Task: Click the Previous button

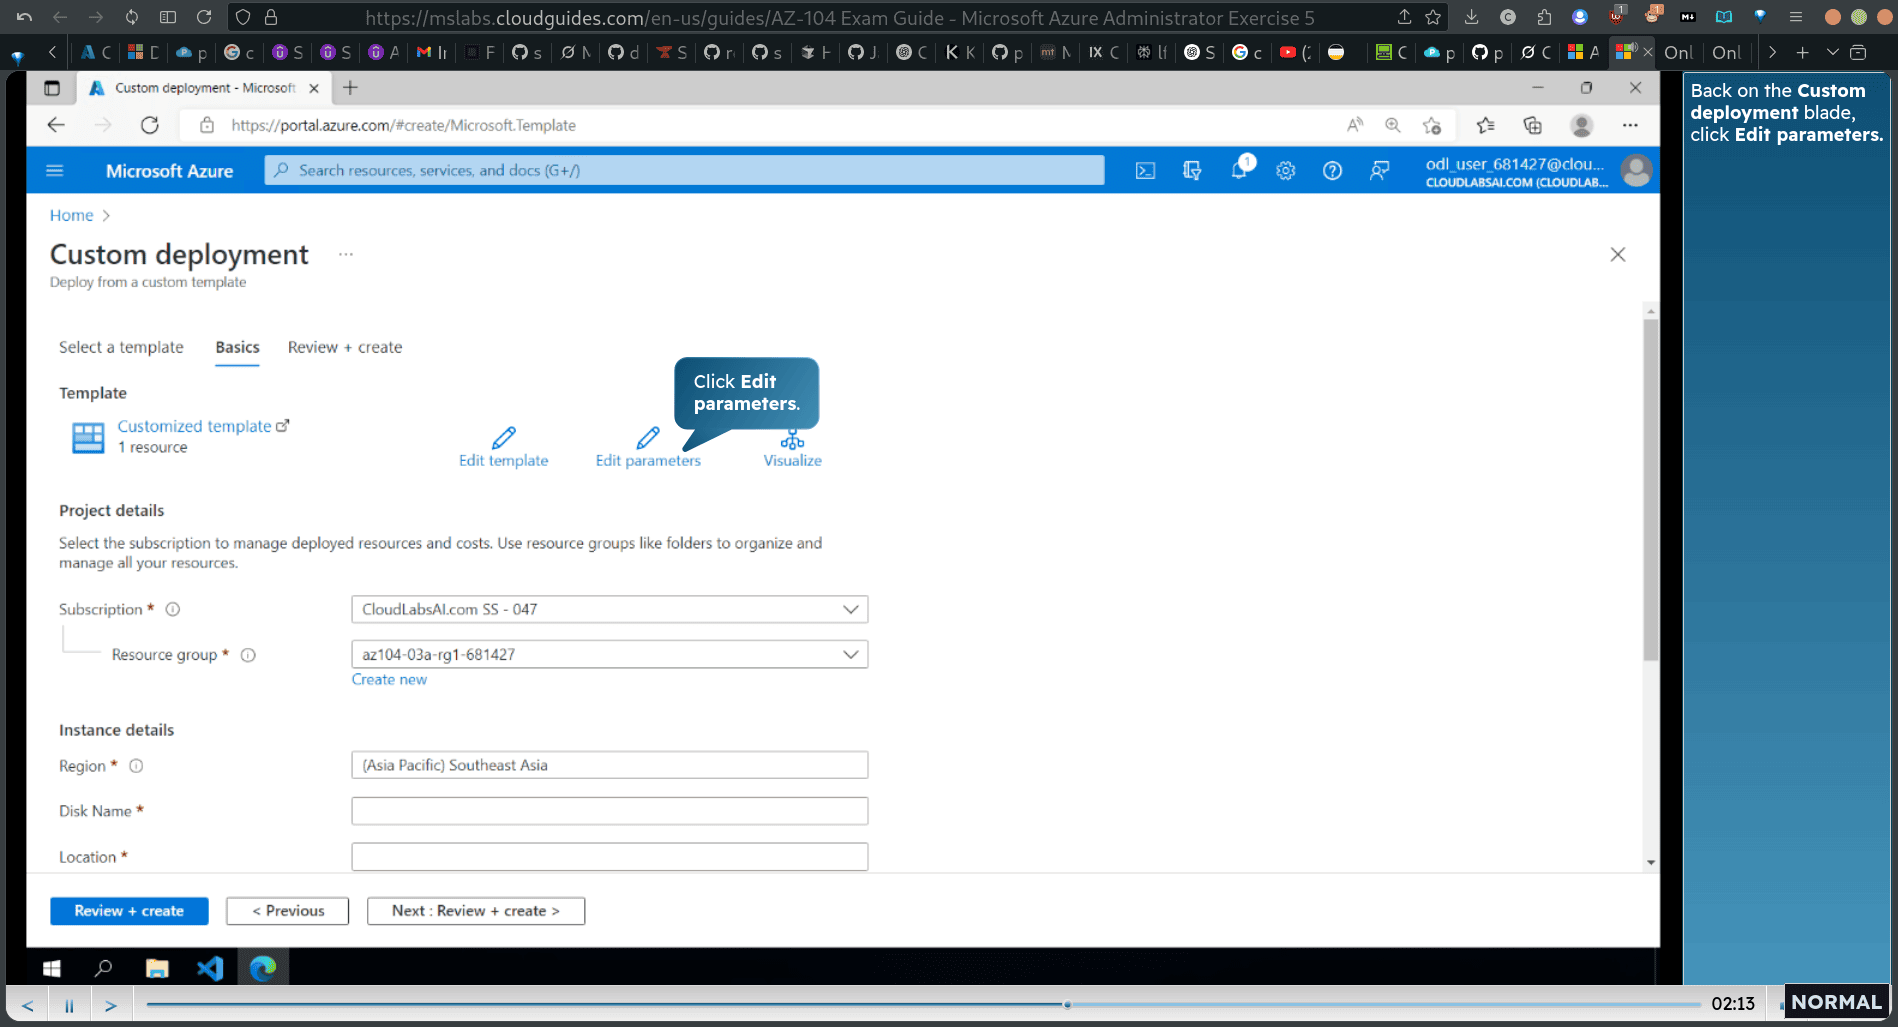Action: [x=287, y=911]
